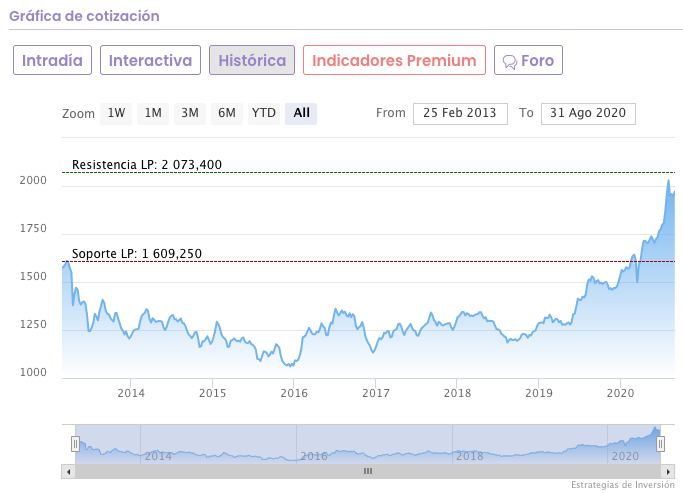Select YTD zoom range
The width and height of the screenshot is (683, 493).
click(x=263, y=113)
